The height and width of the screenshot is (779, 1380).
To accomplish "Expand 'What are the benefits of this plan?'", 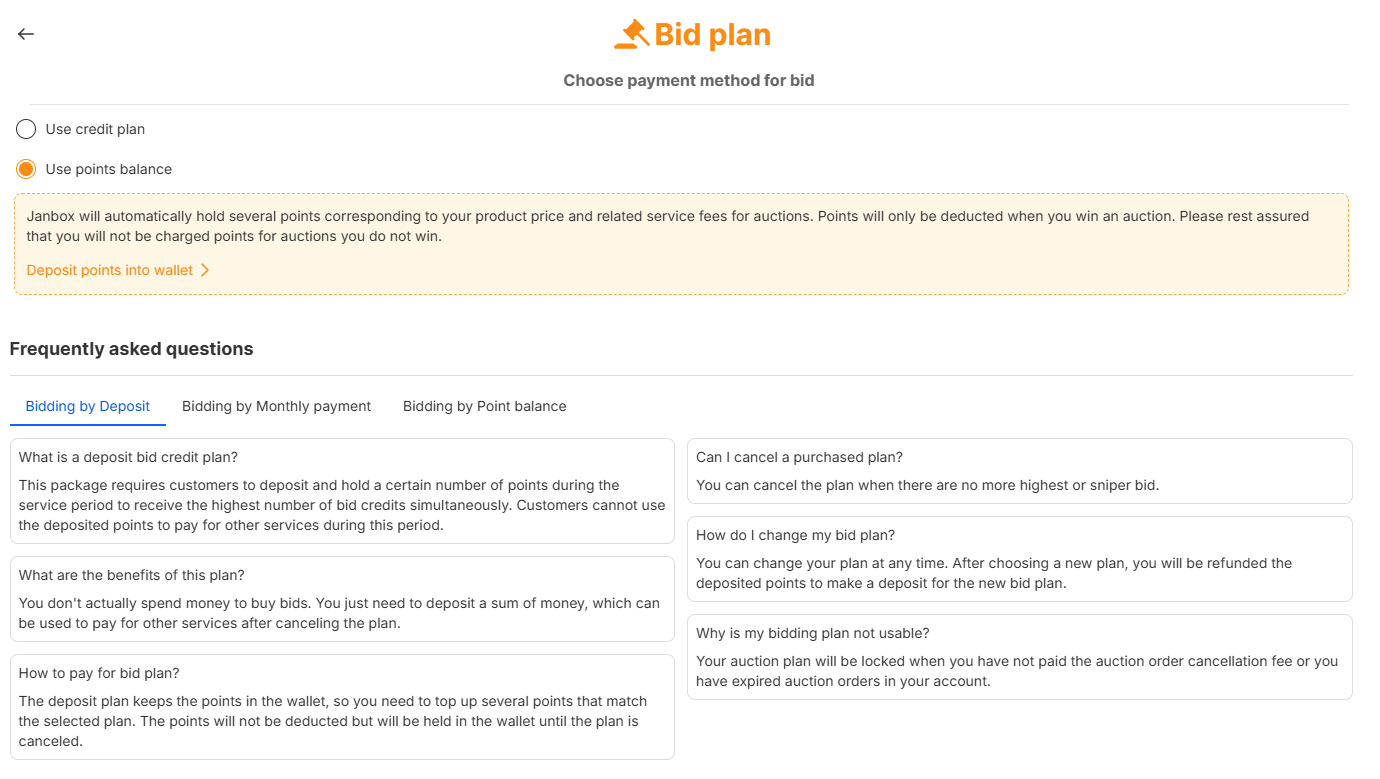I will click(x=132, y=575).
